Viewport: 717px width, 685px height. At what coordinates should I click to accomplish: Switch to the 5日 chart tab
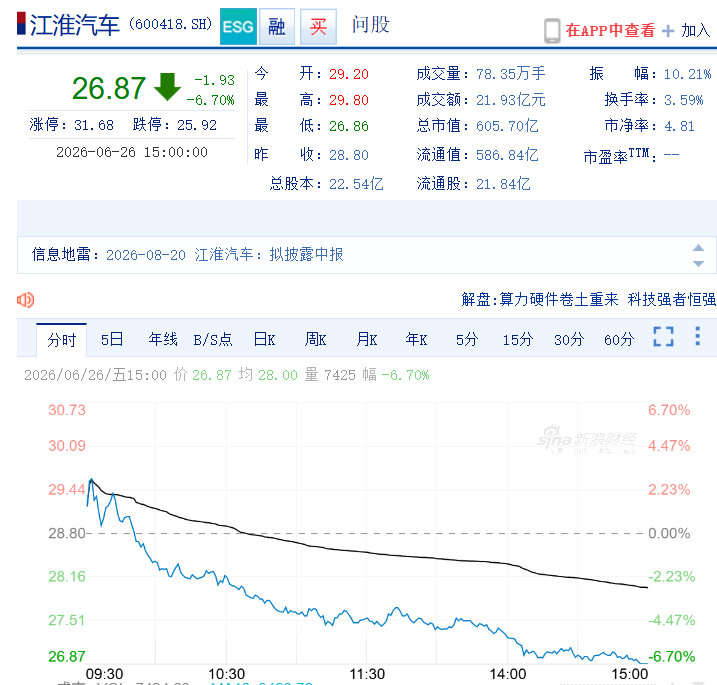112,339
